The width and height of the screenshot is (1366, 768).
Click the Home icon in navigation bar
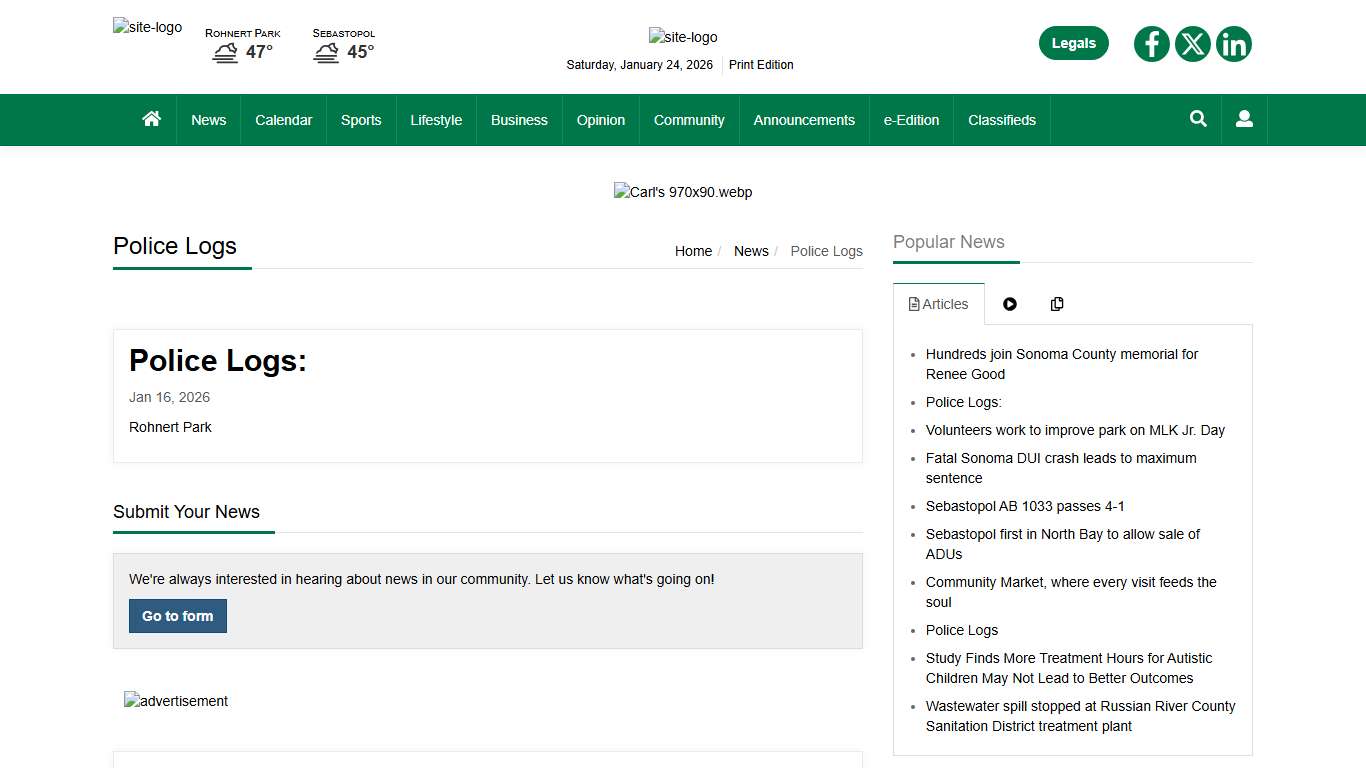click(x=152, y=119)
